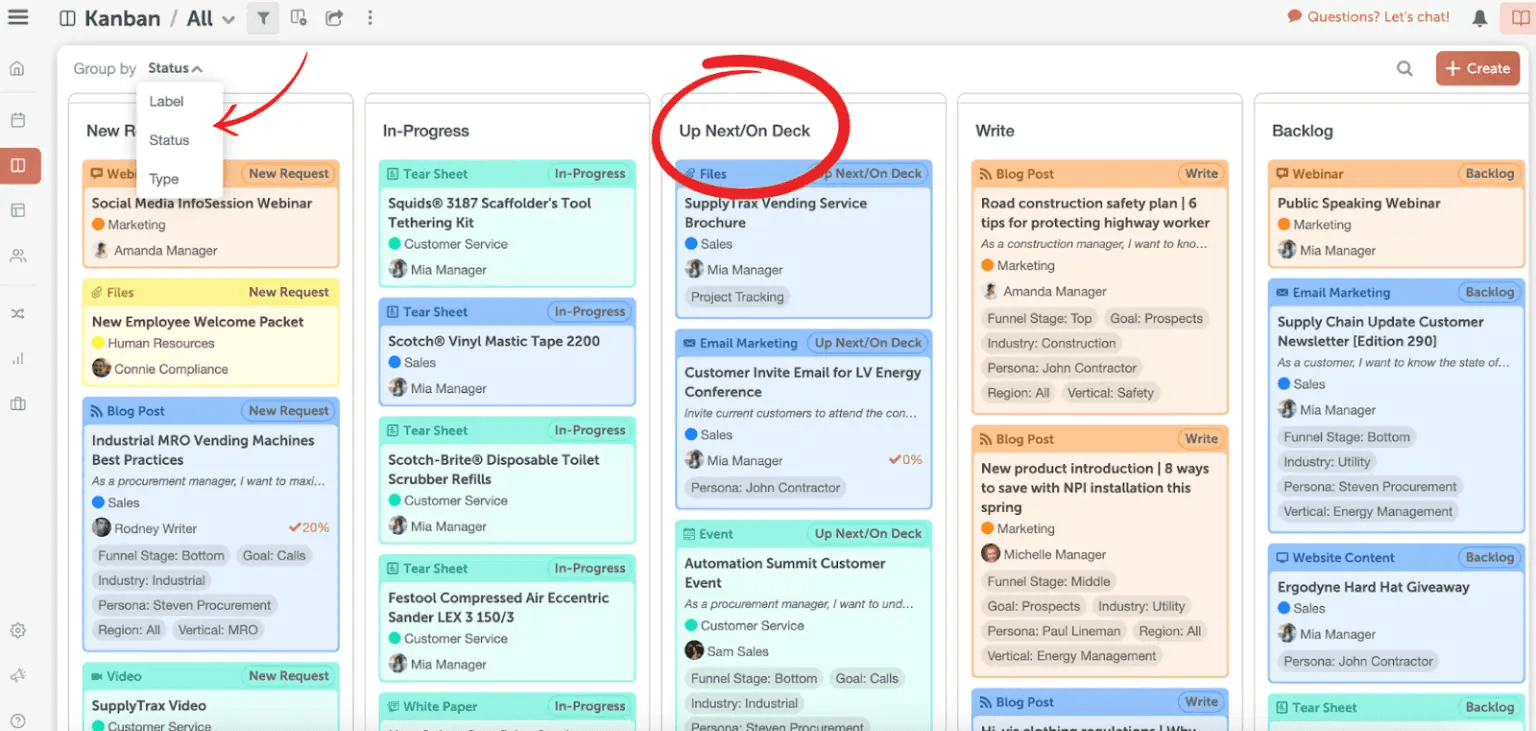Click Questions? Let's chat! link
The image size is (1536, 731).
click(1368, 17)
